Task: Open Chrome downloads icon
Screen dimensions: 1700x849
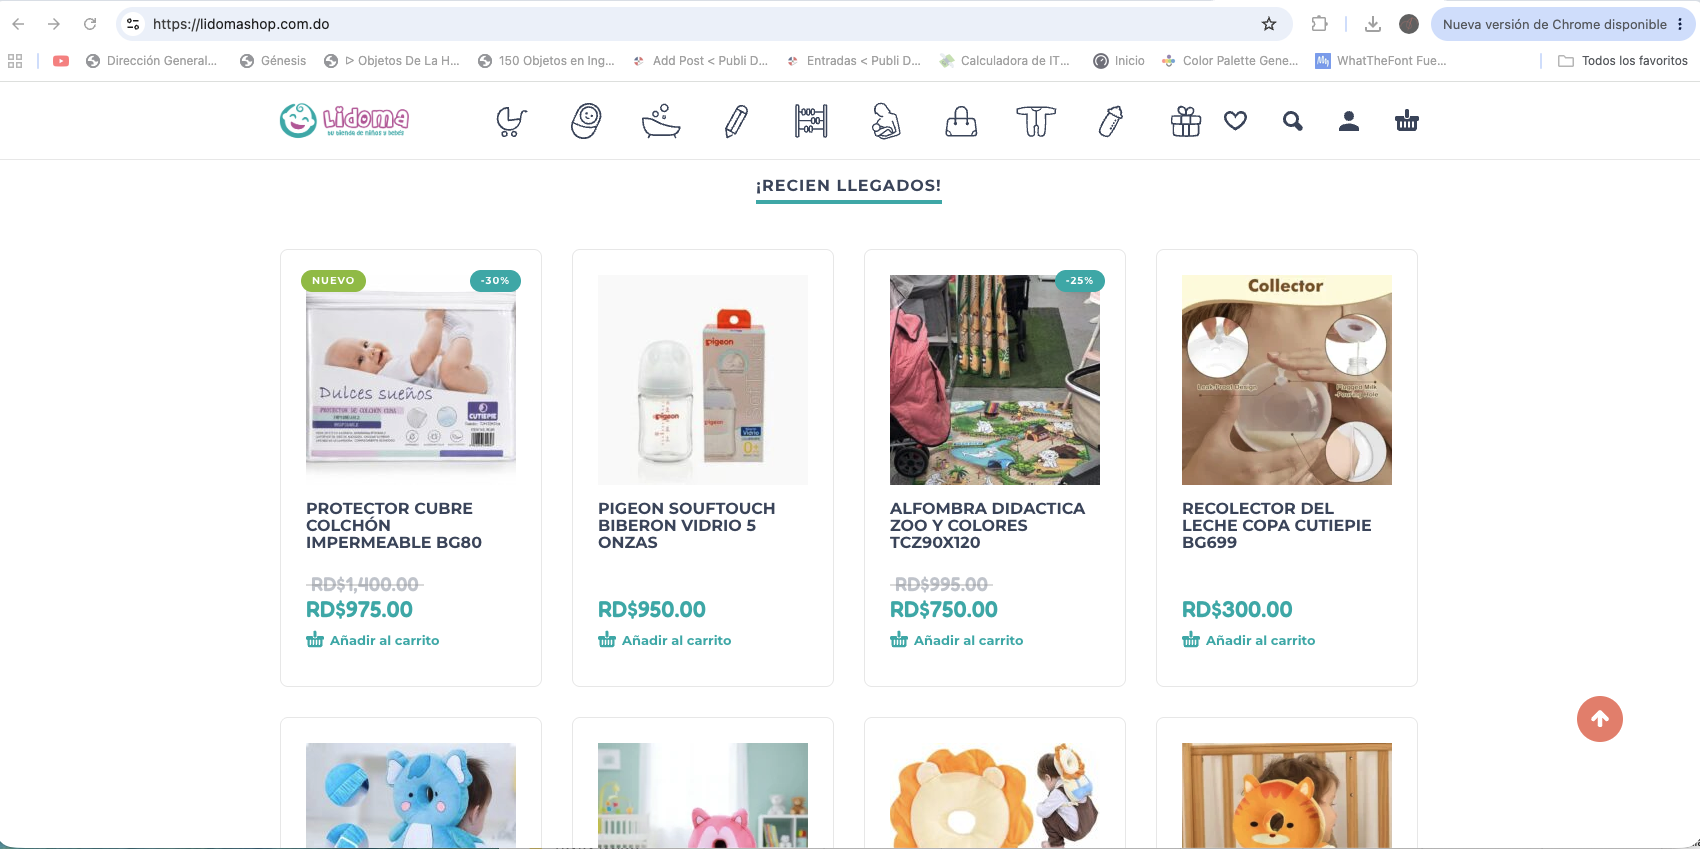Action: point(1373,24)
